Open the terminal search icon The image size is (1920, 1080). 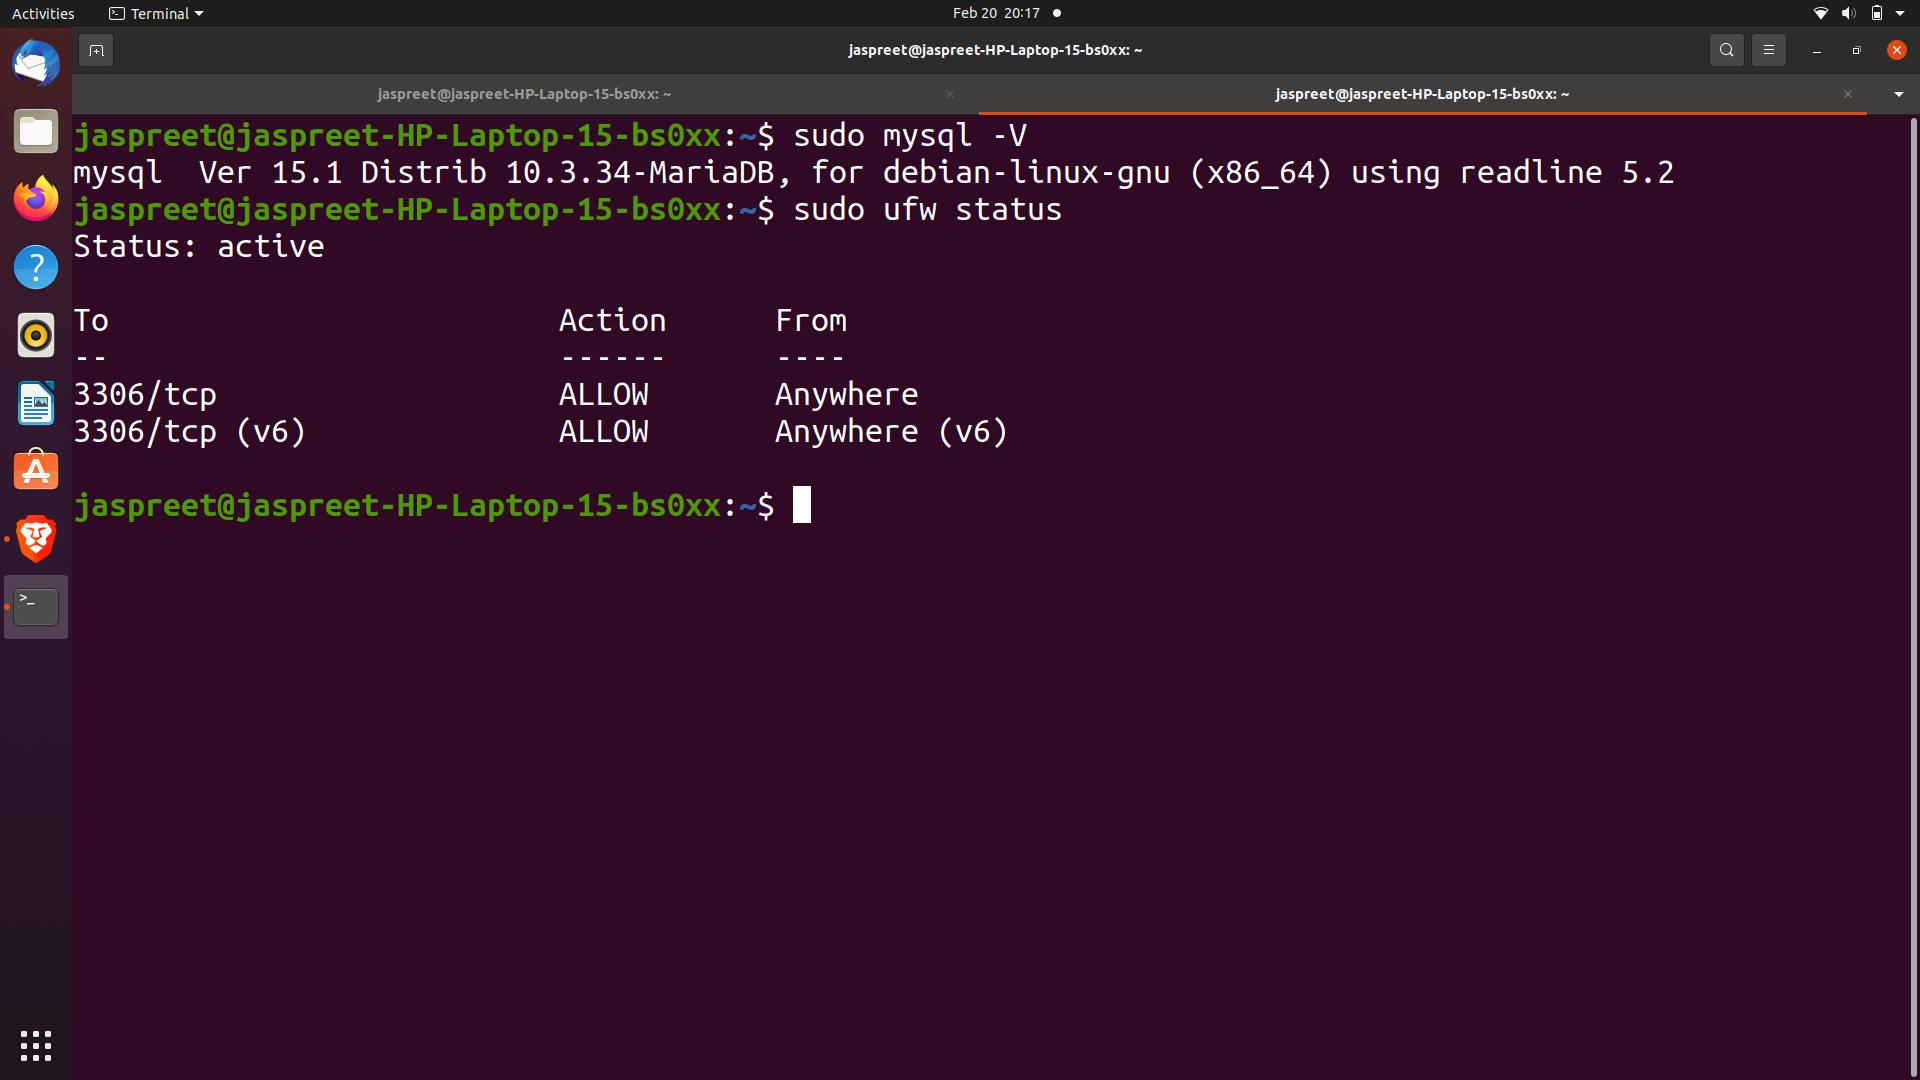[1726, 50]
